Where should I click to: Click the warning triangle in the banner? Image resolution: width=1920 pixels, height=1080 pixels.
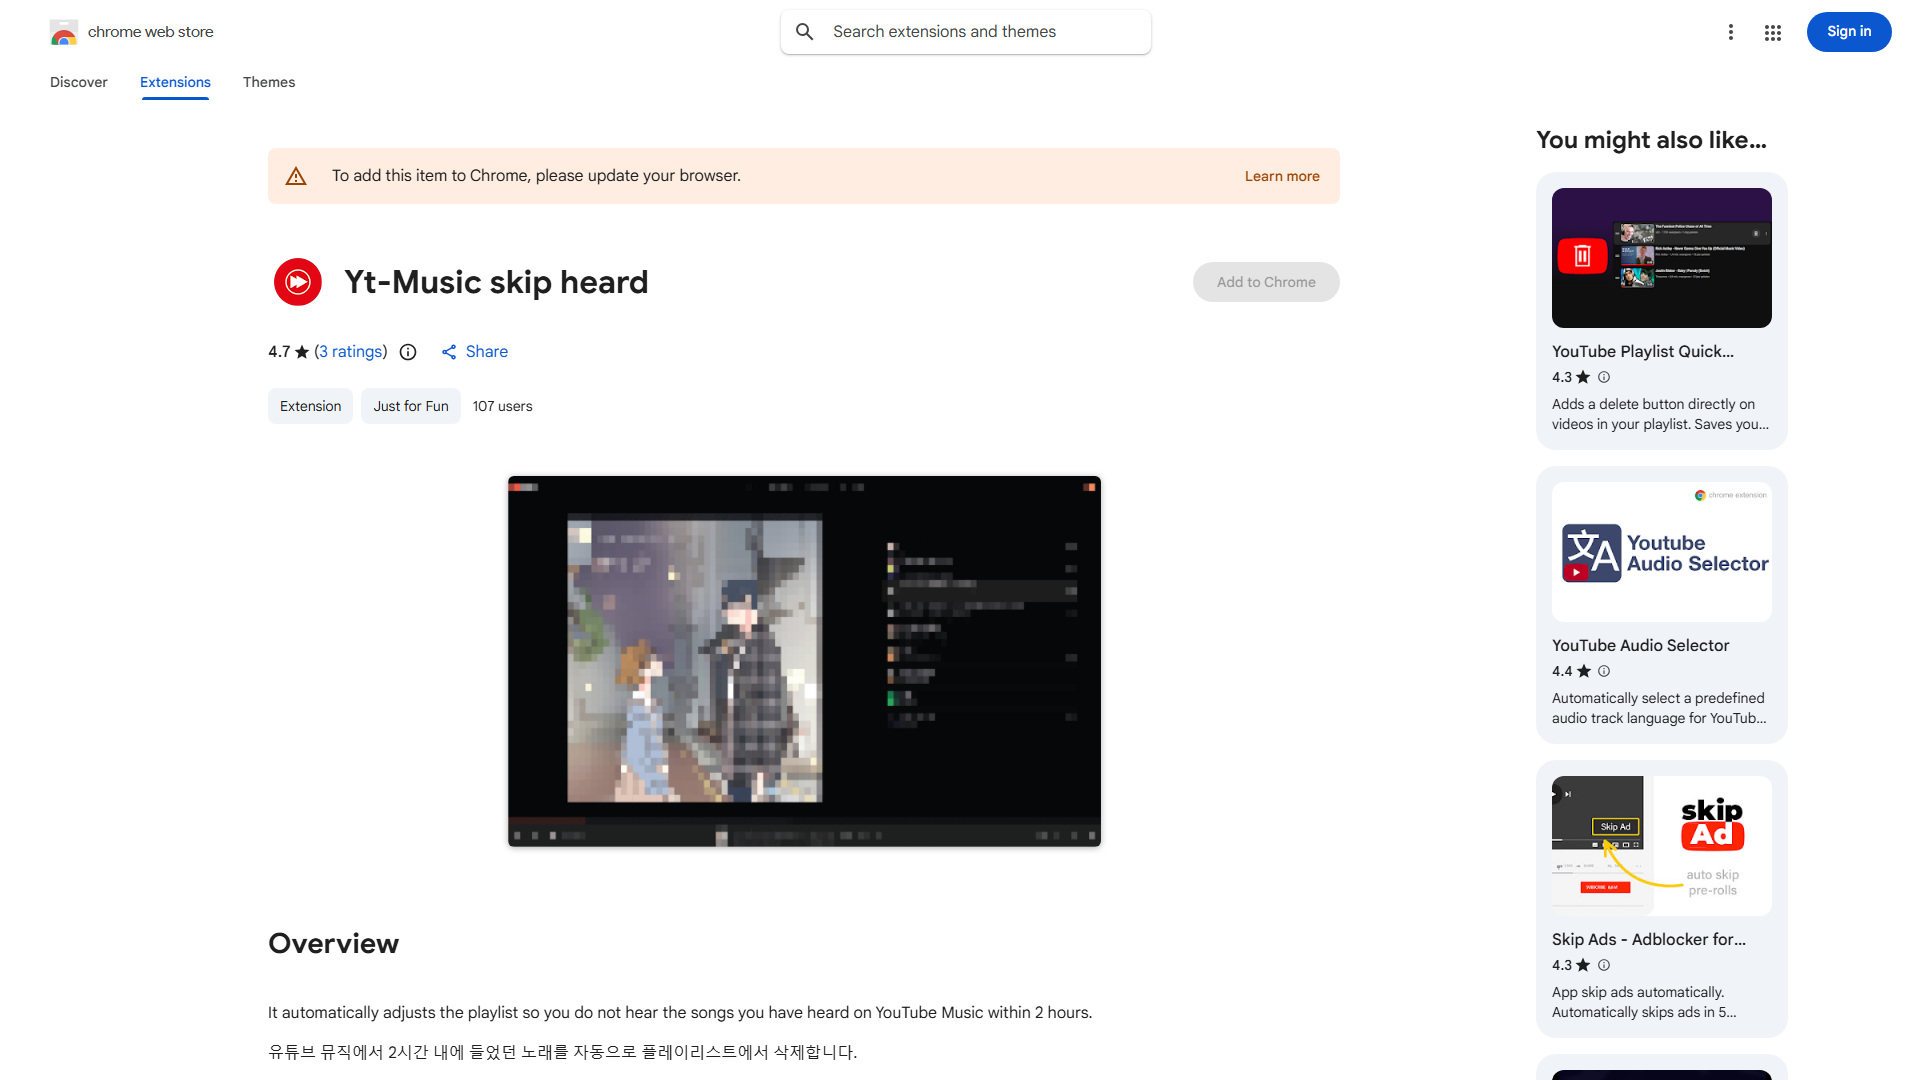tap(296, 175)
